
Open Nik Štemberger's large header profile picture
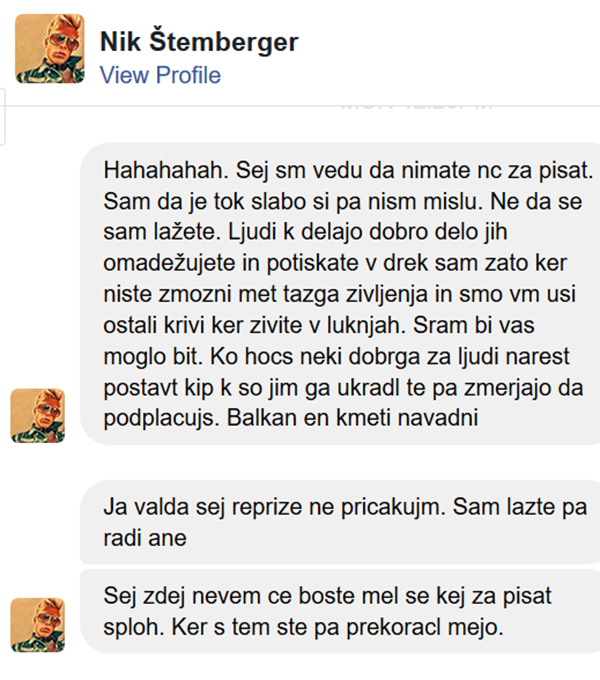(x=50, y=49)
